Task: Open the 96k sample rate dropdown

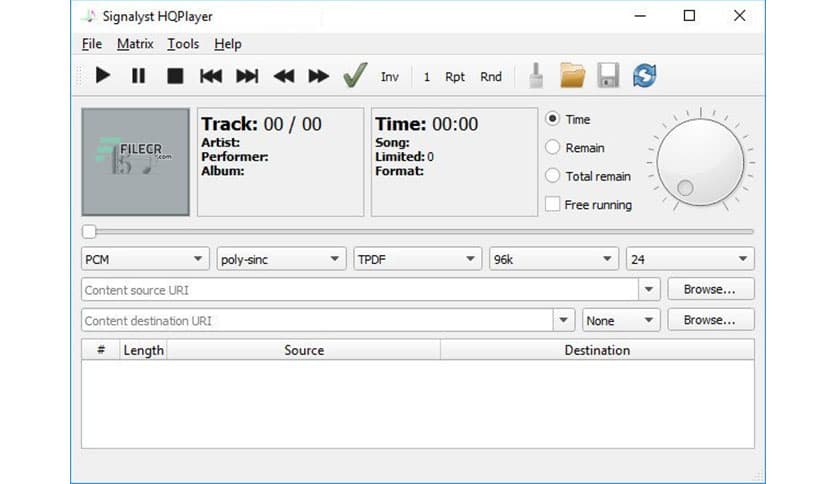Action: (553, 259)
